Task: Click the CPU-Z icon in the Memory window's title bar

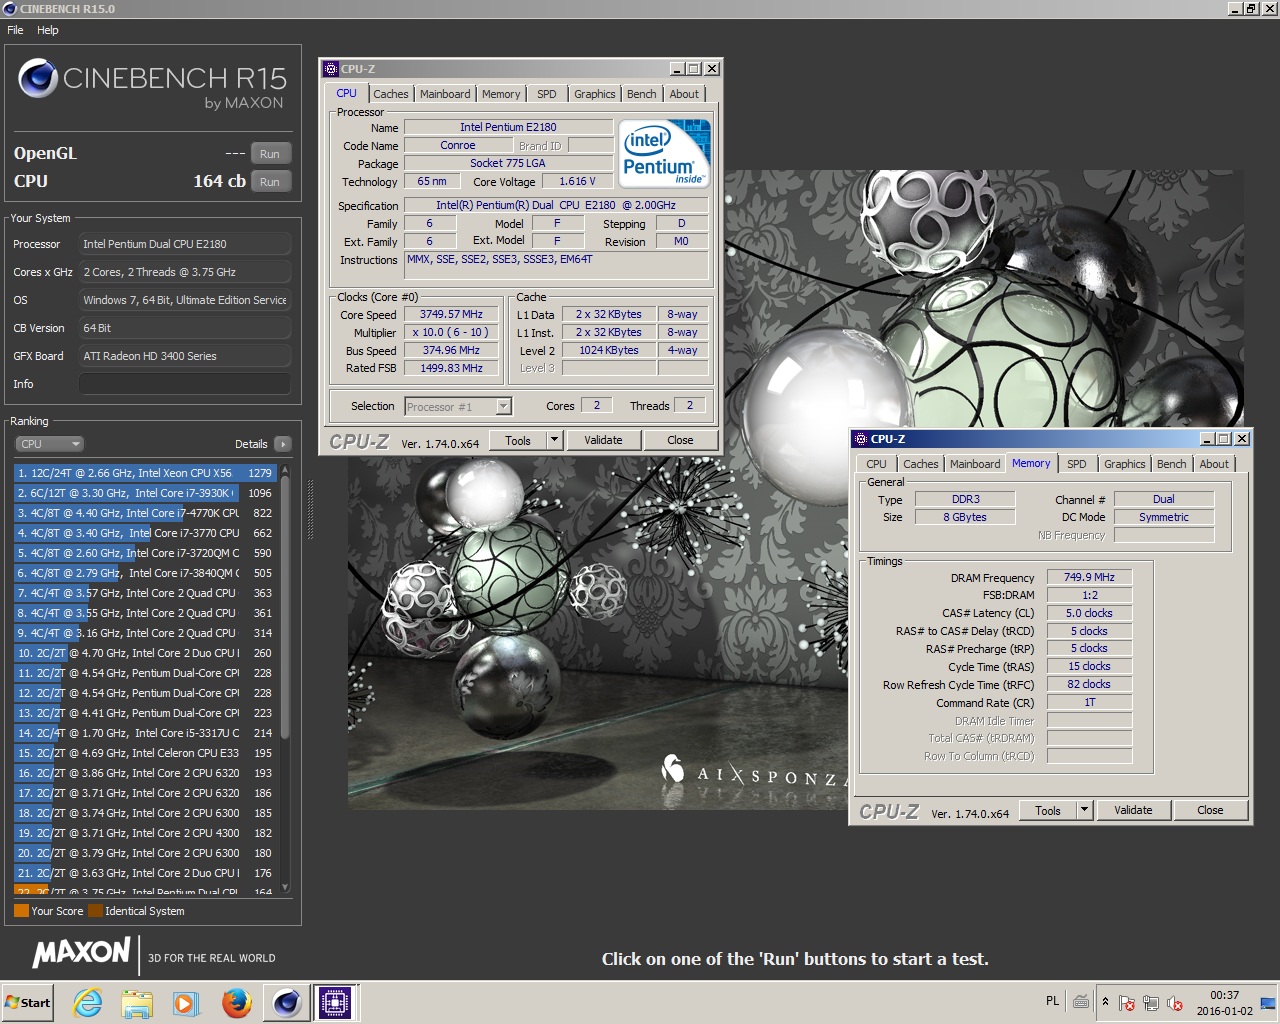Action: pyautogui.click(x=861, y=439)
